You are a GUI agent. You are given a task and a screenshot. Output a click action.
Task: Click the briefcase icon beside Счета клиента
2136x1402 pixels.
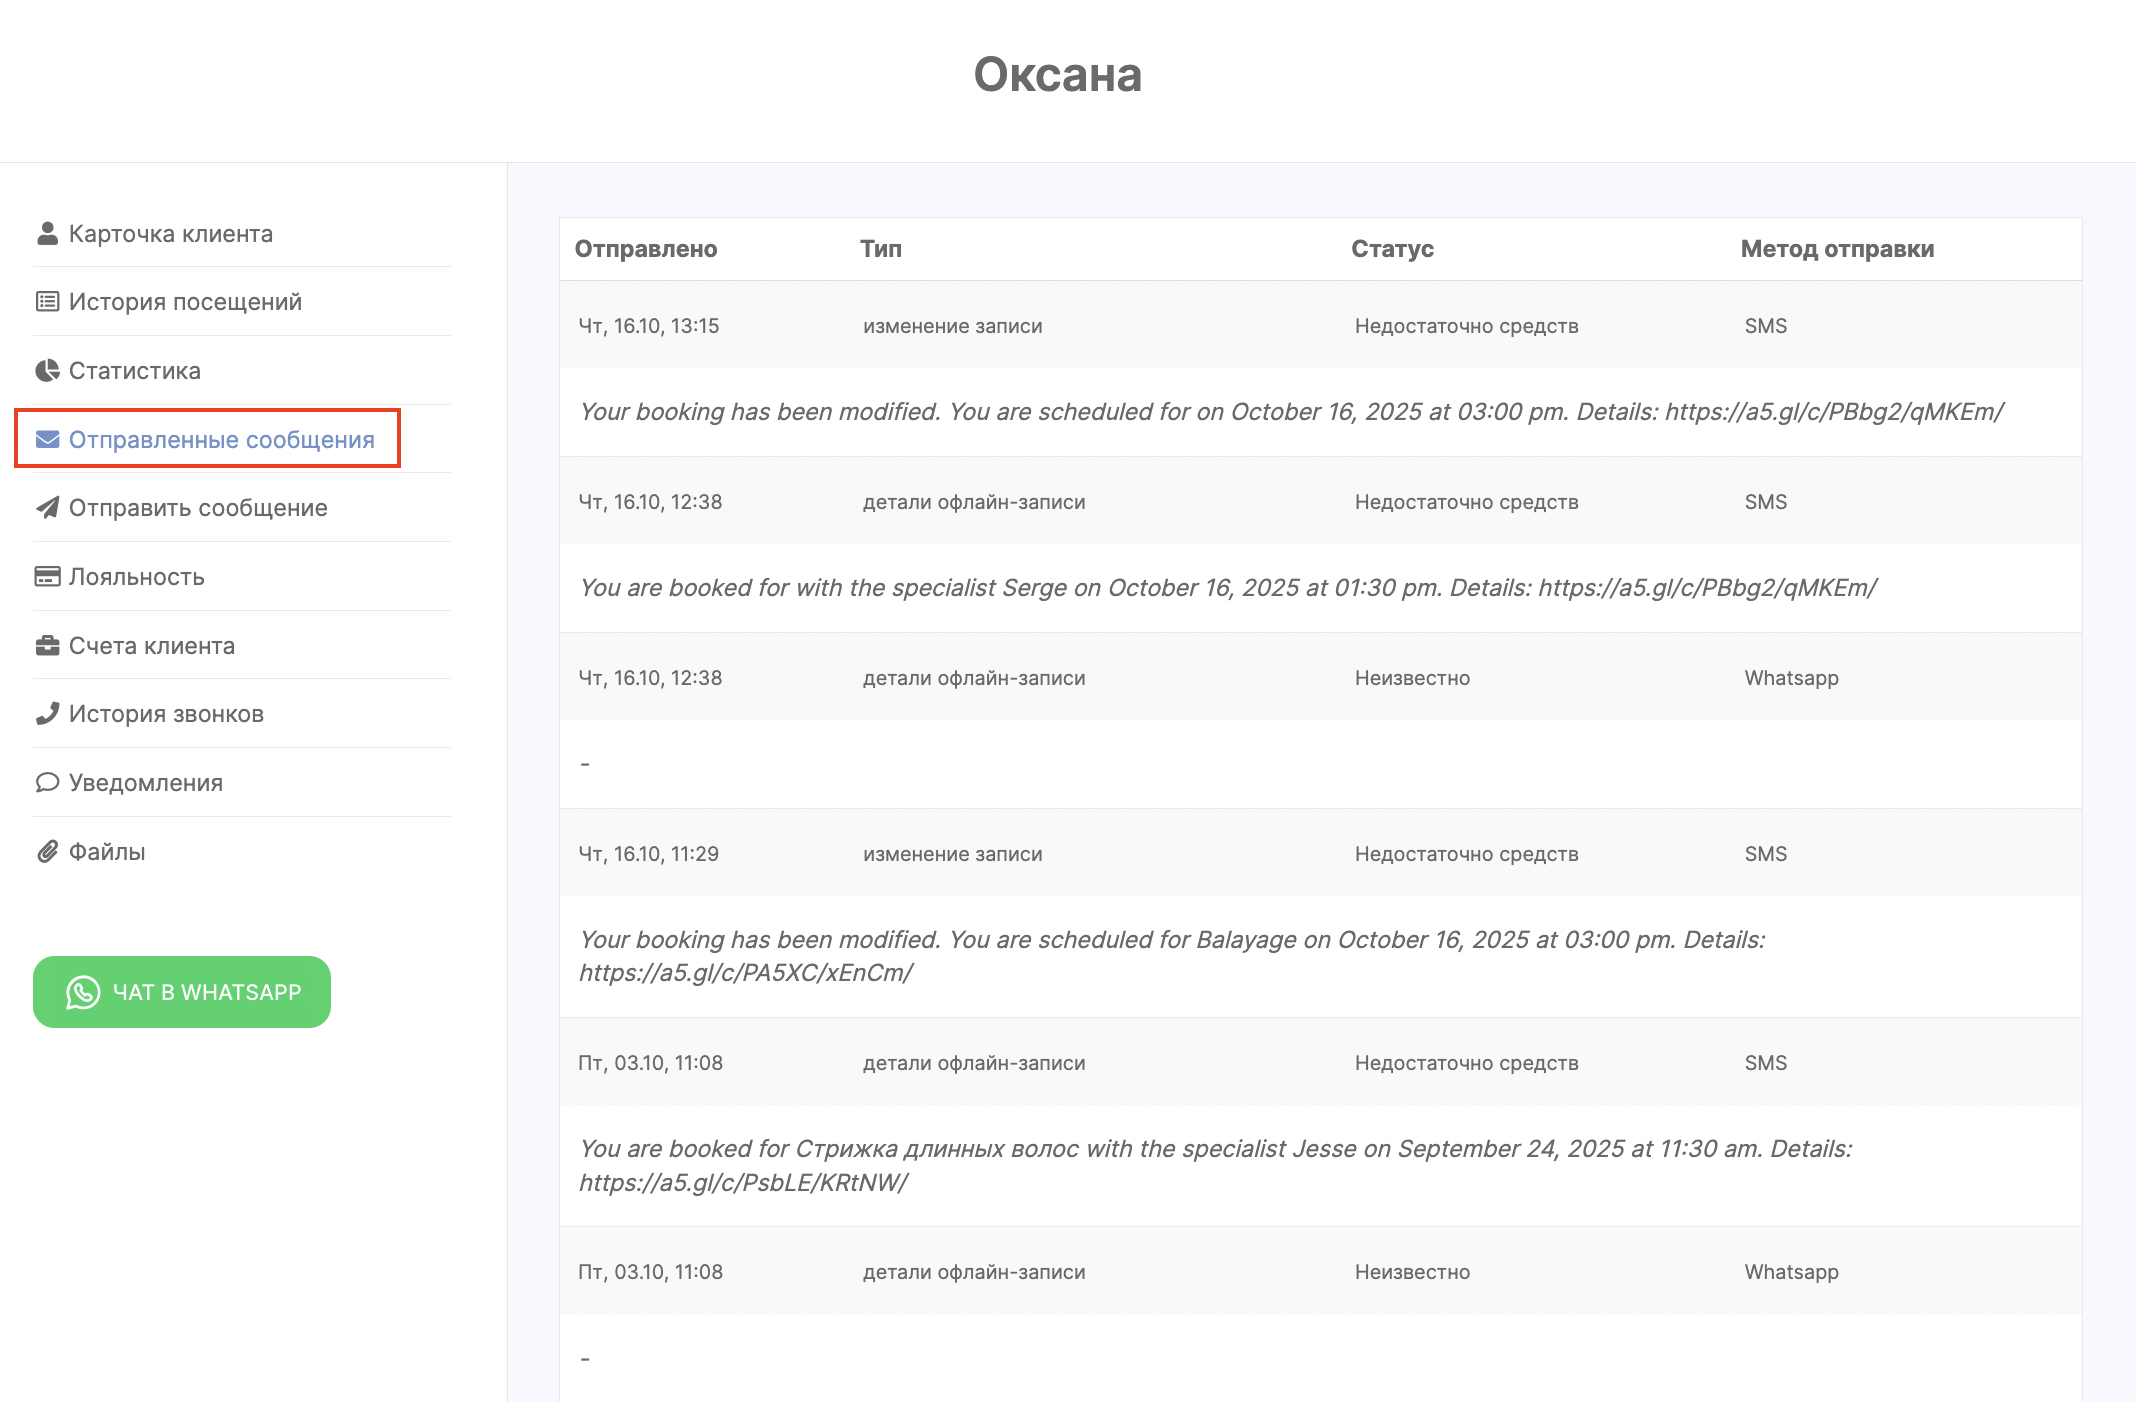pyautogui.click(x=47, y=646)
